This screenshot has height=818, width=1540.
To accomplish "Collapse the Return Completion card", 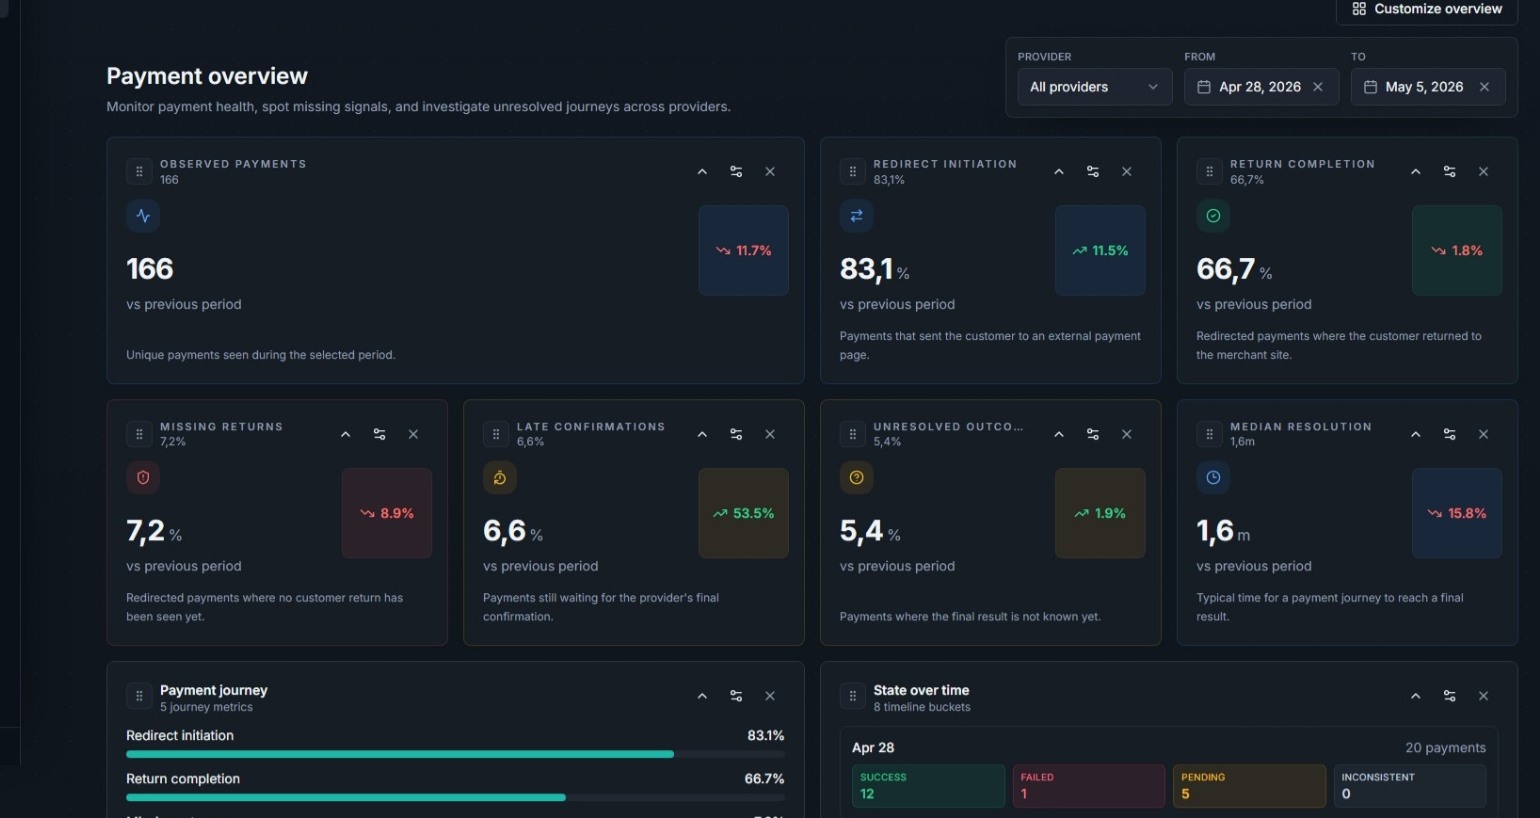I will point(1416,172).
